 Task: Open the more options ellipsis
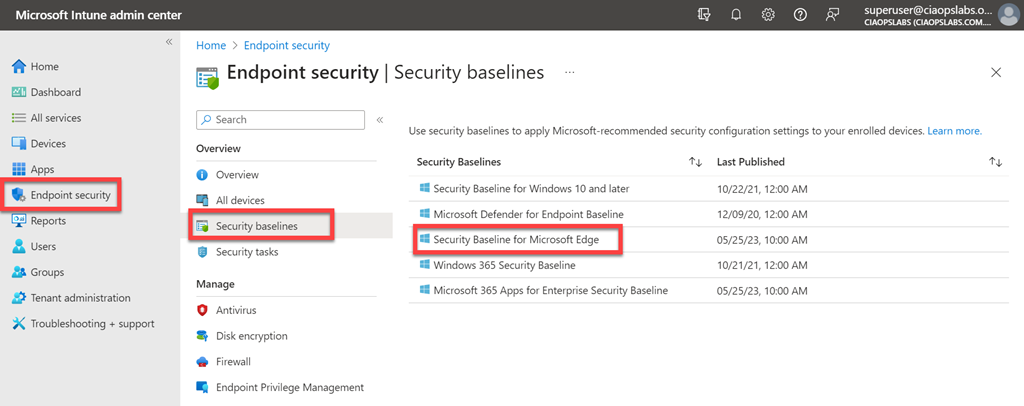click(570, 73)
